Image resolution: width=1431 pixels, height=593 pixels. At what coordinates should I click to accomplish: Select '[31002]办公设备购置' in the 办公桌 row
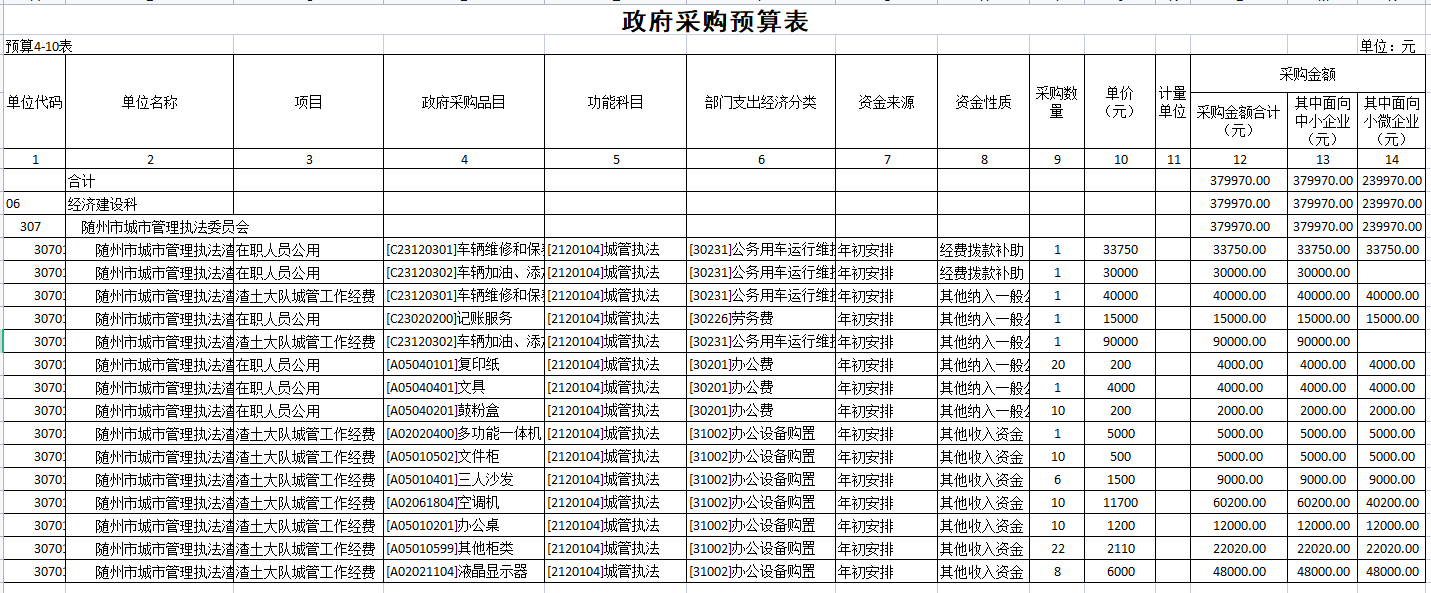point(761,526)
